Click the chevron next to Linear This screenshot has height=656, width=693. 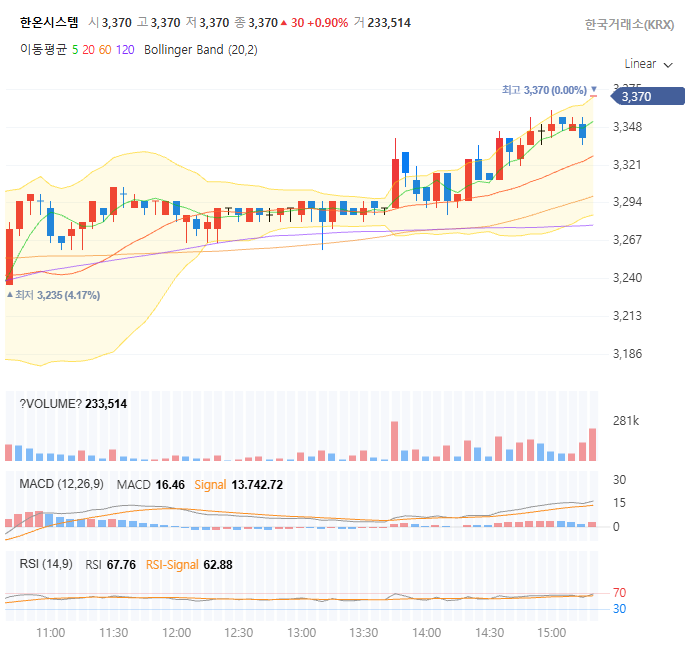pos(668,65)
